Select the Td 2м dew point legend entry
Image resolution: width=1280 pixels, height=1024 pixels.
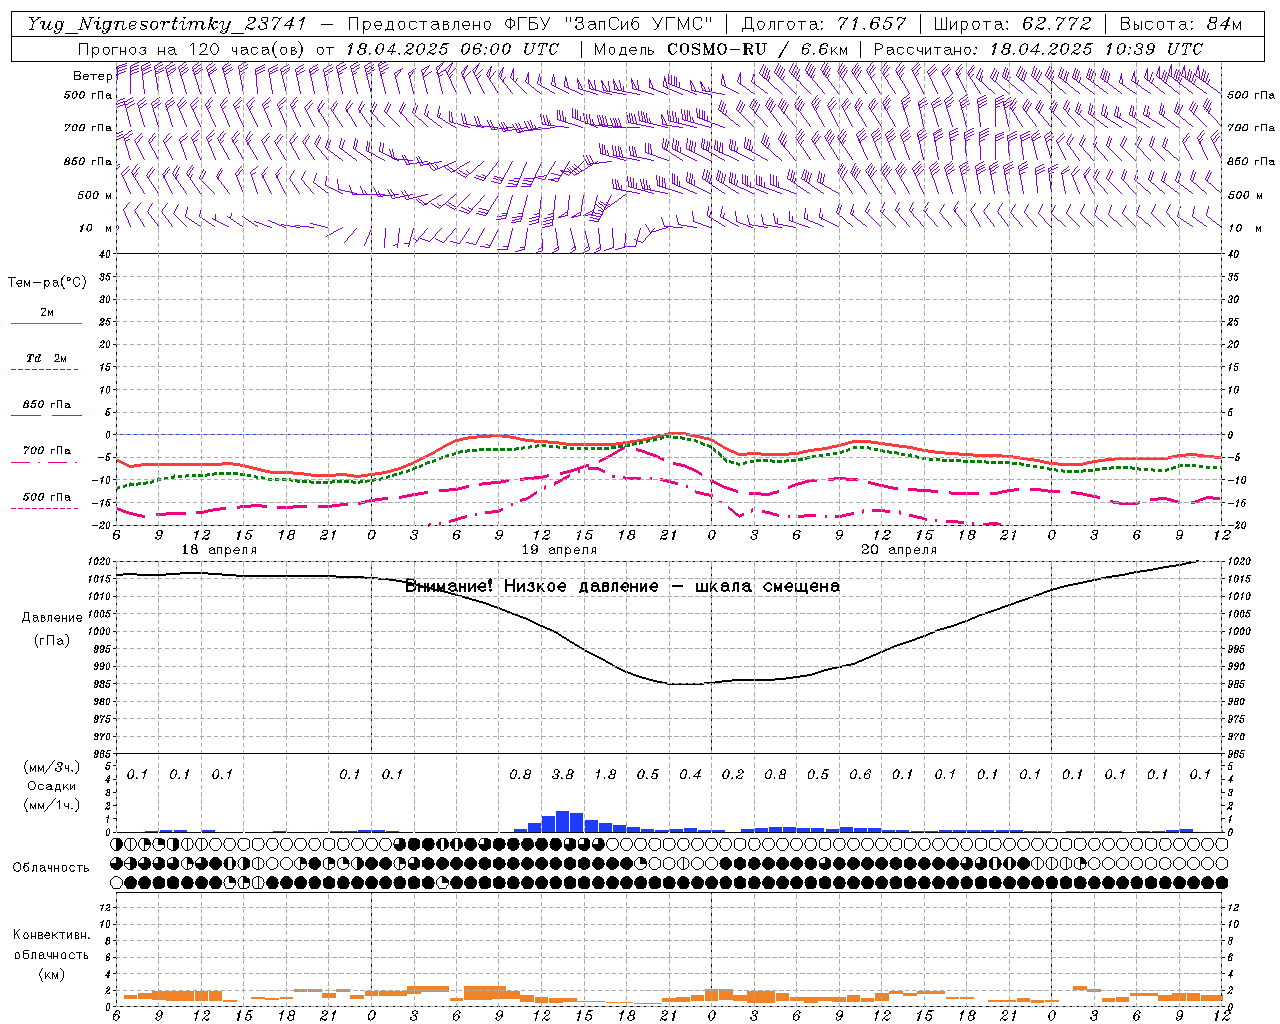(47, 358)
